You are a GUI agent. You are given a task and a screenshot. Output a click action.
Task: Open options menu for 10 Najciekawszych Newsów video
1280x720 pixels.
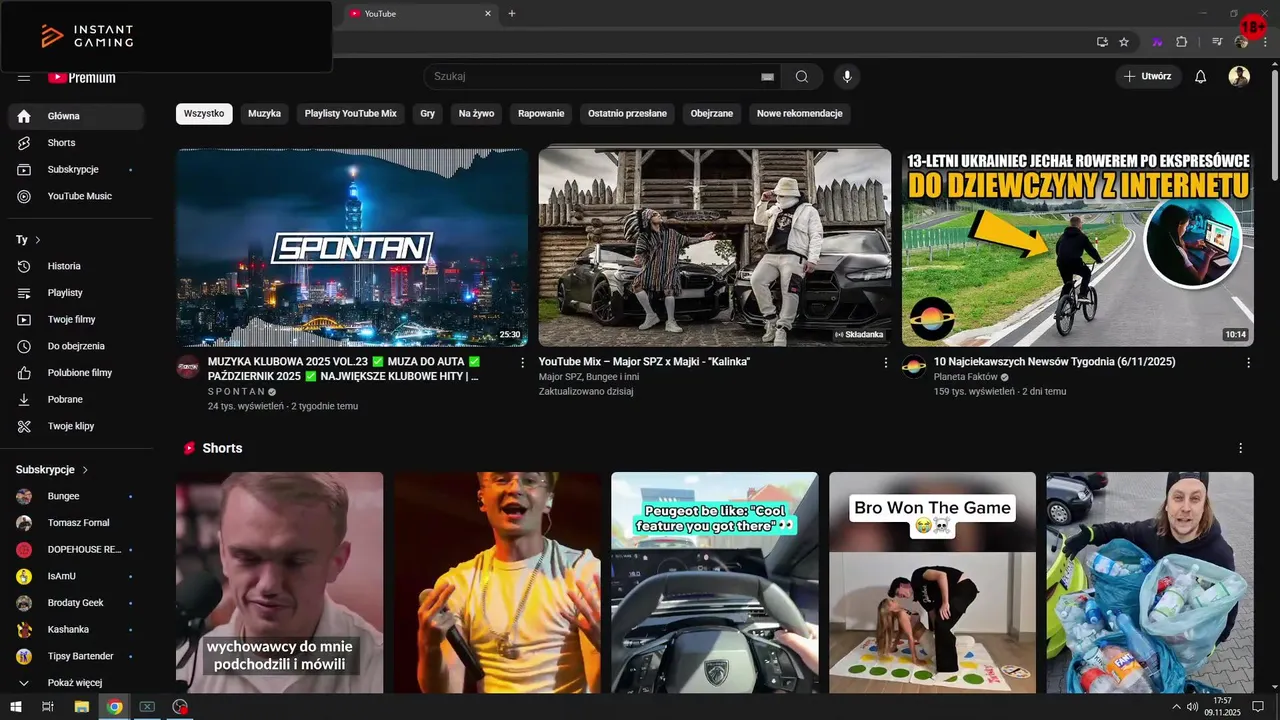click(x=1248, y=363)
